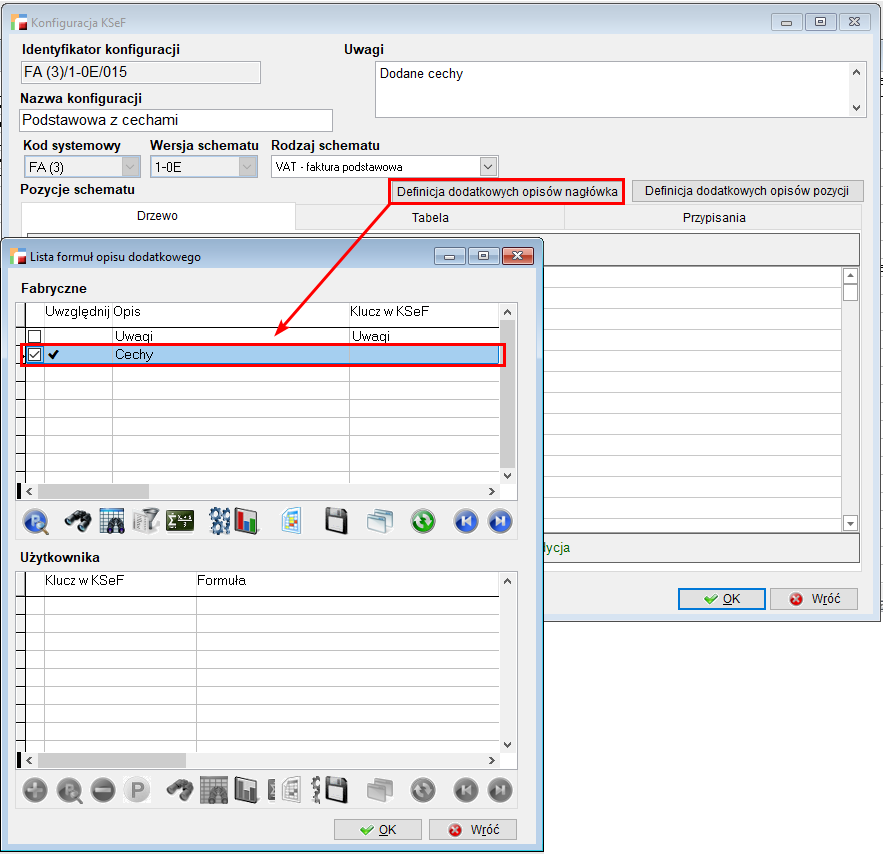Expand the Kod systemowy combo box

[x=130, y=167]
